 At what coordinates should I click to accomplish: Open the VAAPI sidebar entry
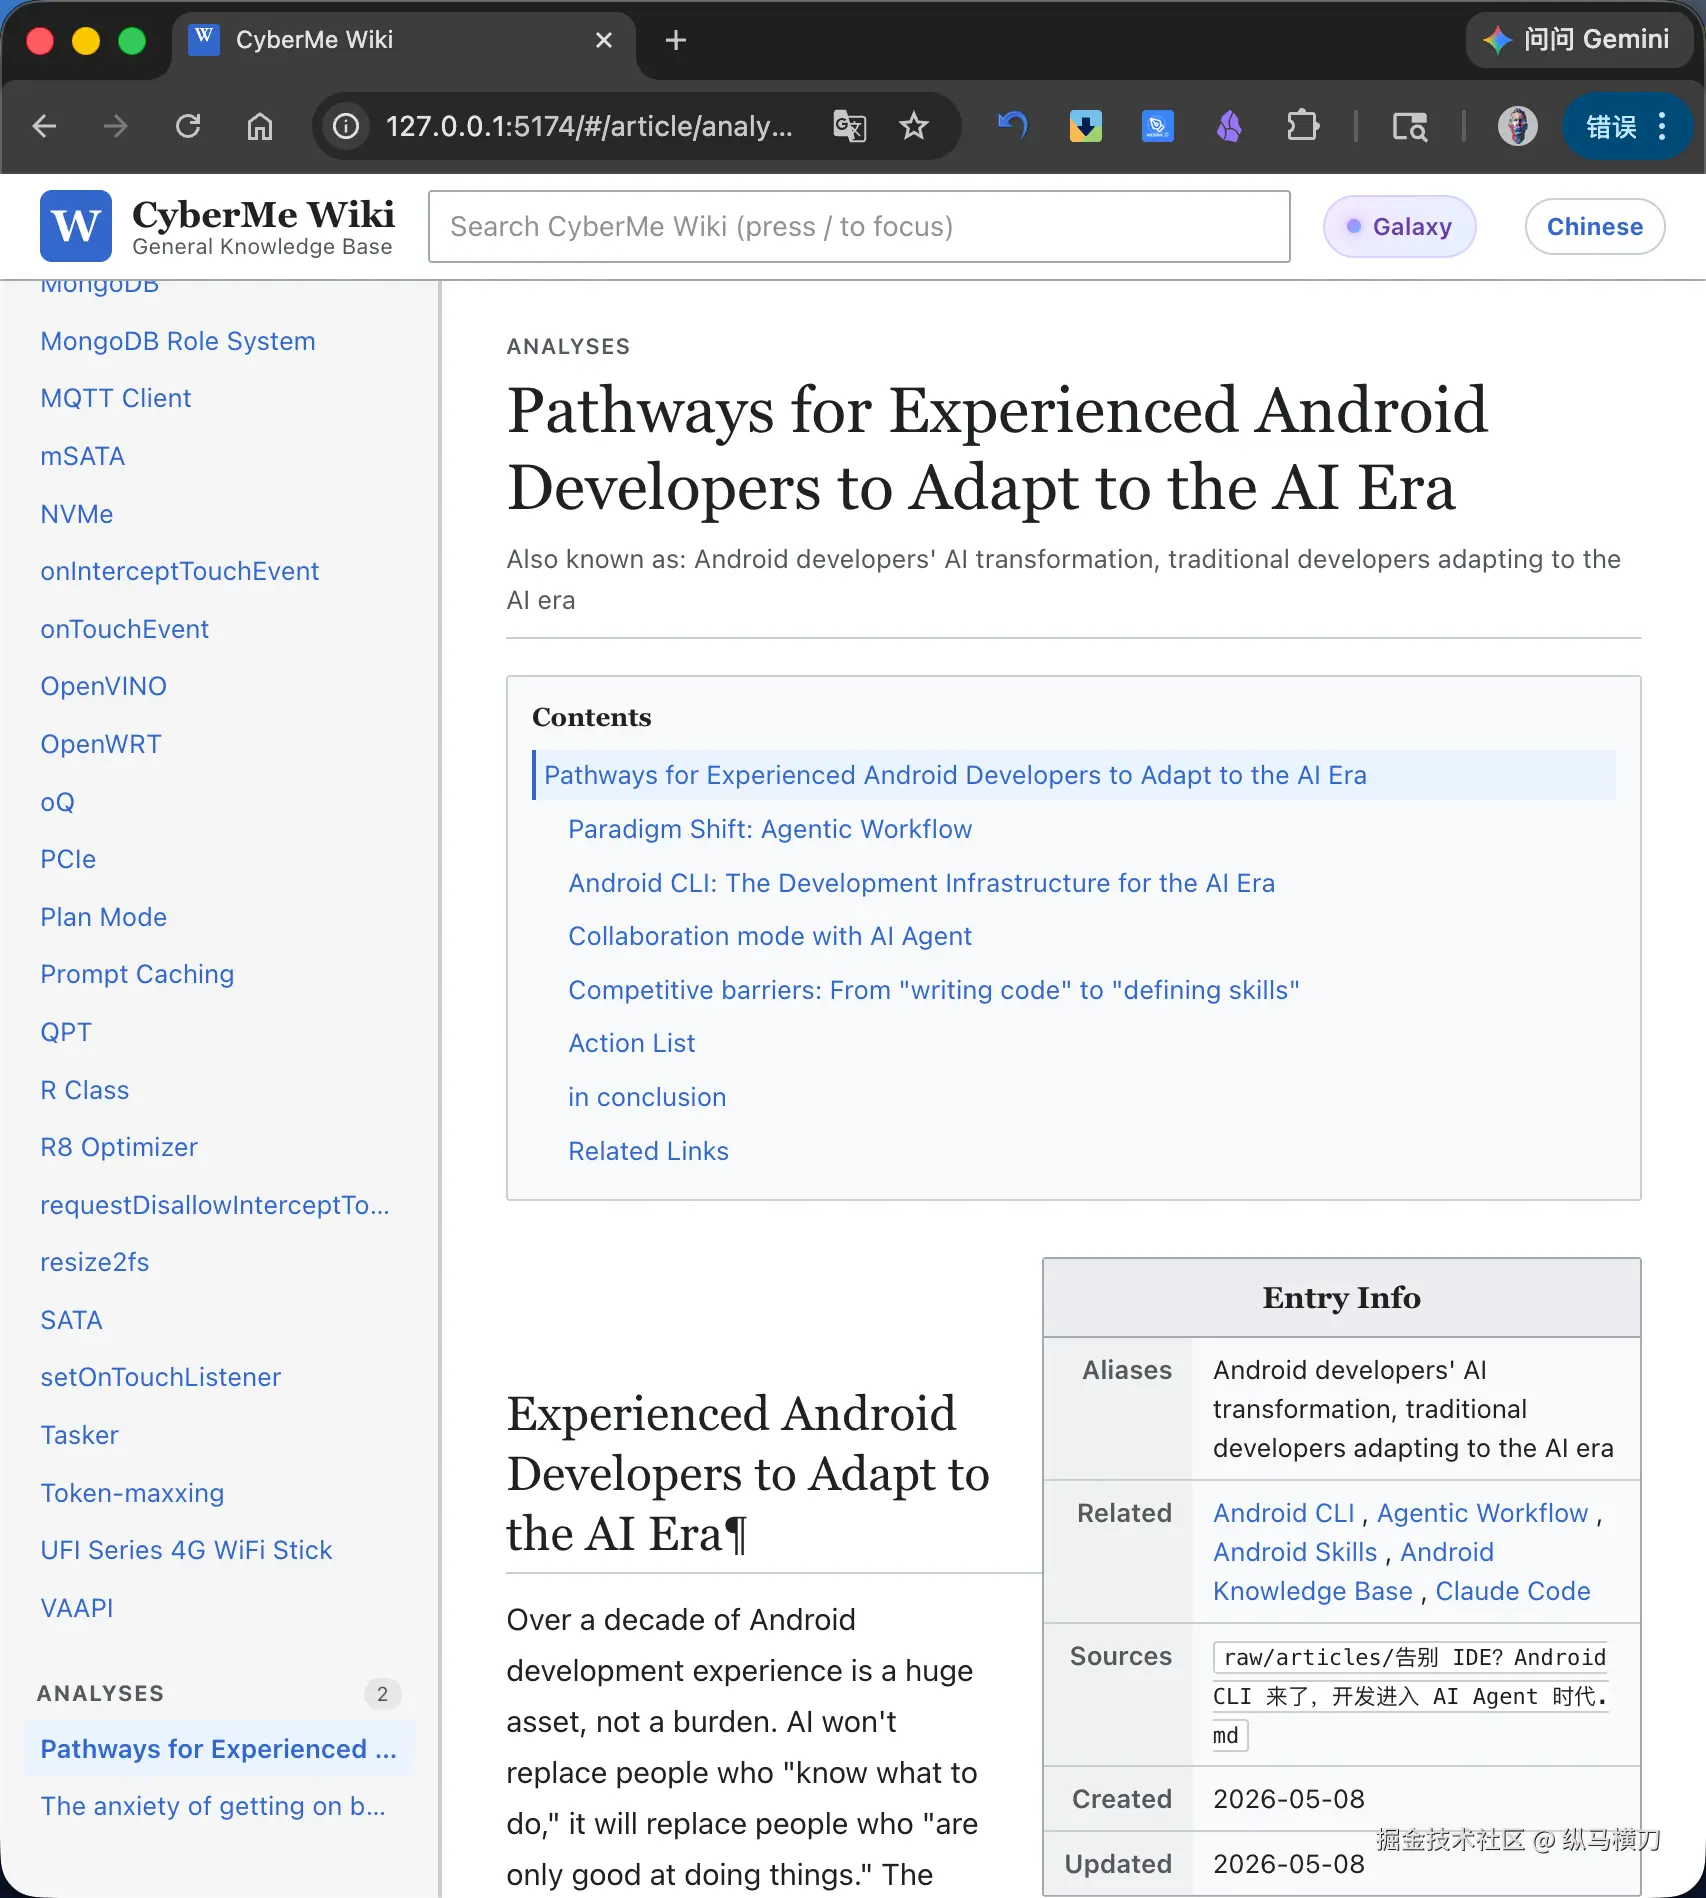point(77,1608)
